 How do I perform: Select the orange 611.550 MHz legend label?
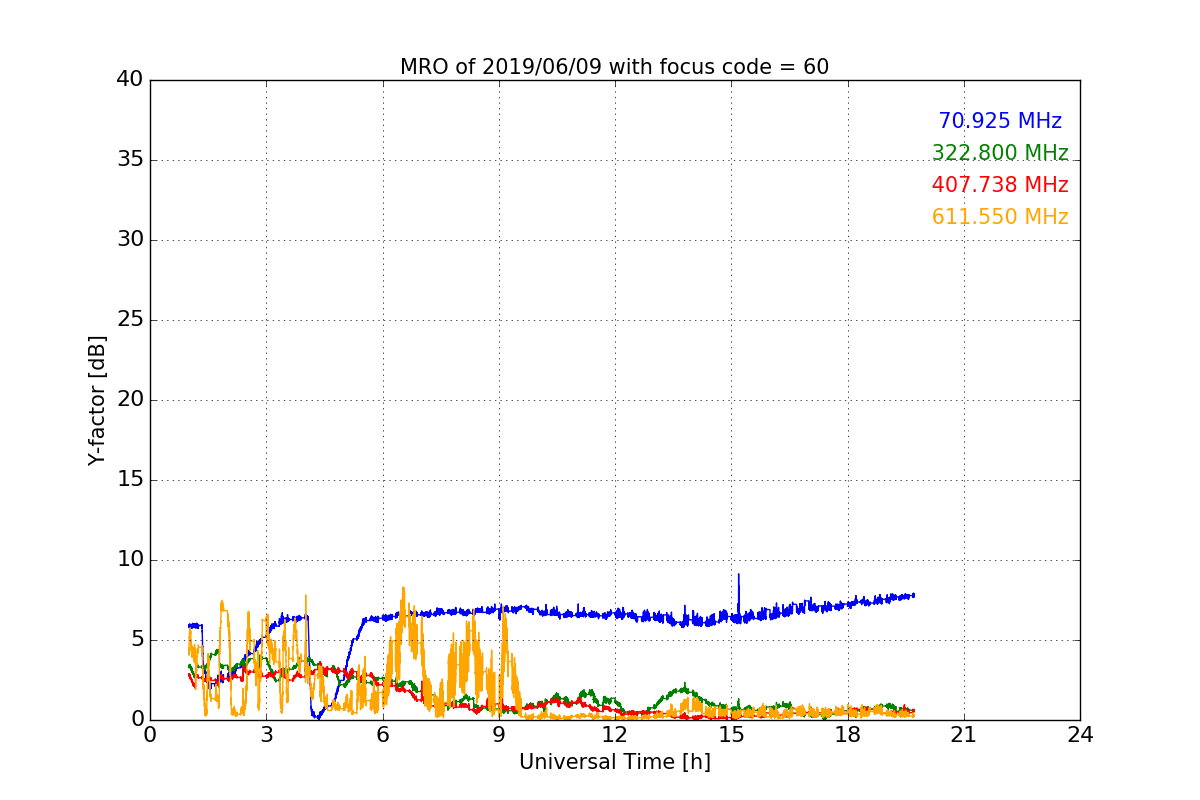[1000, 217]
